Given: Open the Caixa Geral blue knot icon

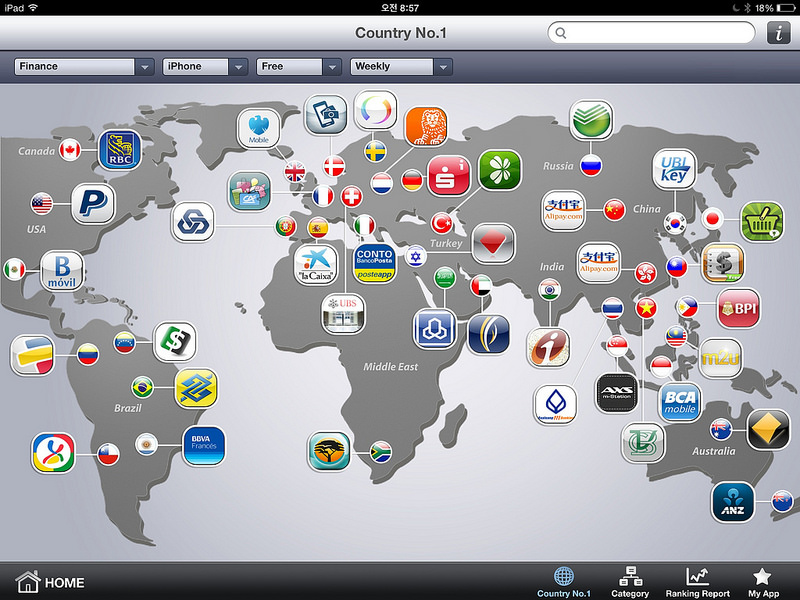Looking at the screenshot, I should [x=193, y=222].
